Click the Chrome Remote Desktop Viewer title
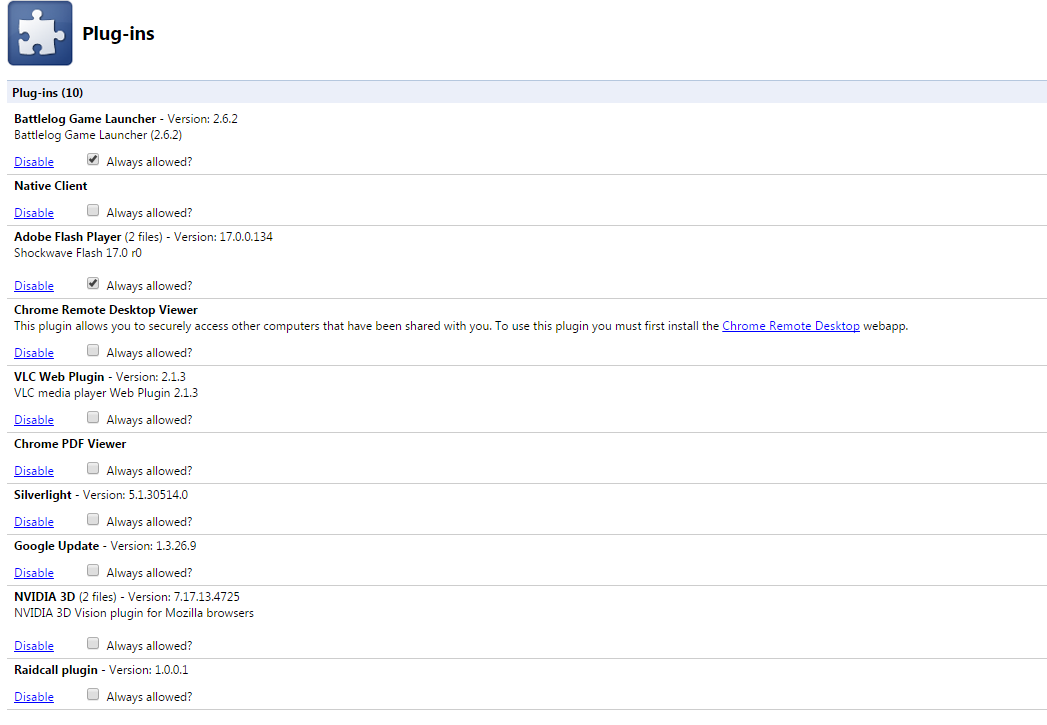The height and width of the screenshot is (725, 1047). [106, 310]
